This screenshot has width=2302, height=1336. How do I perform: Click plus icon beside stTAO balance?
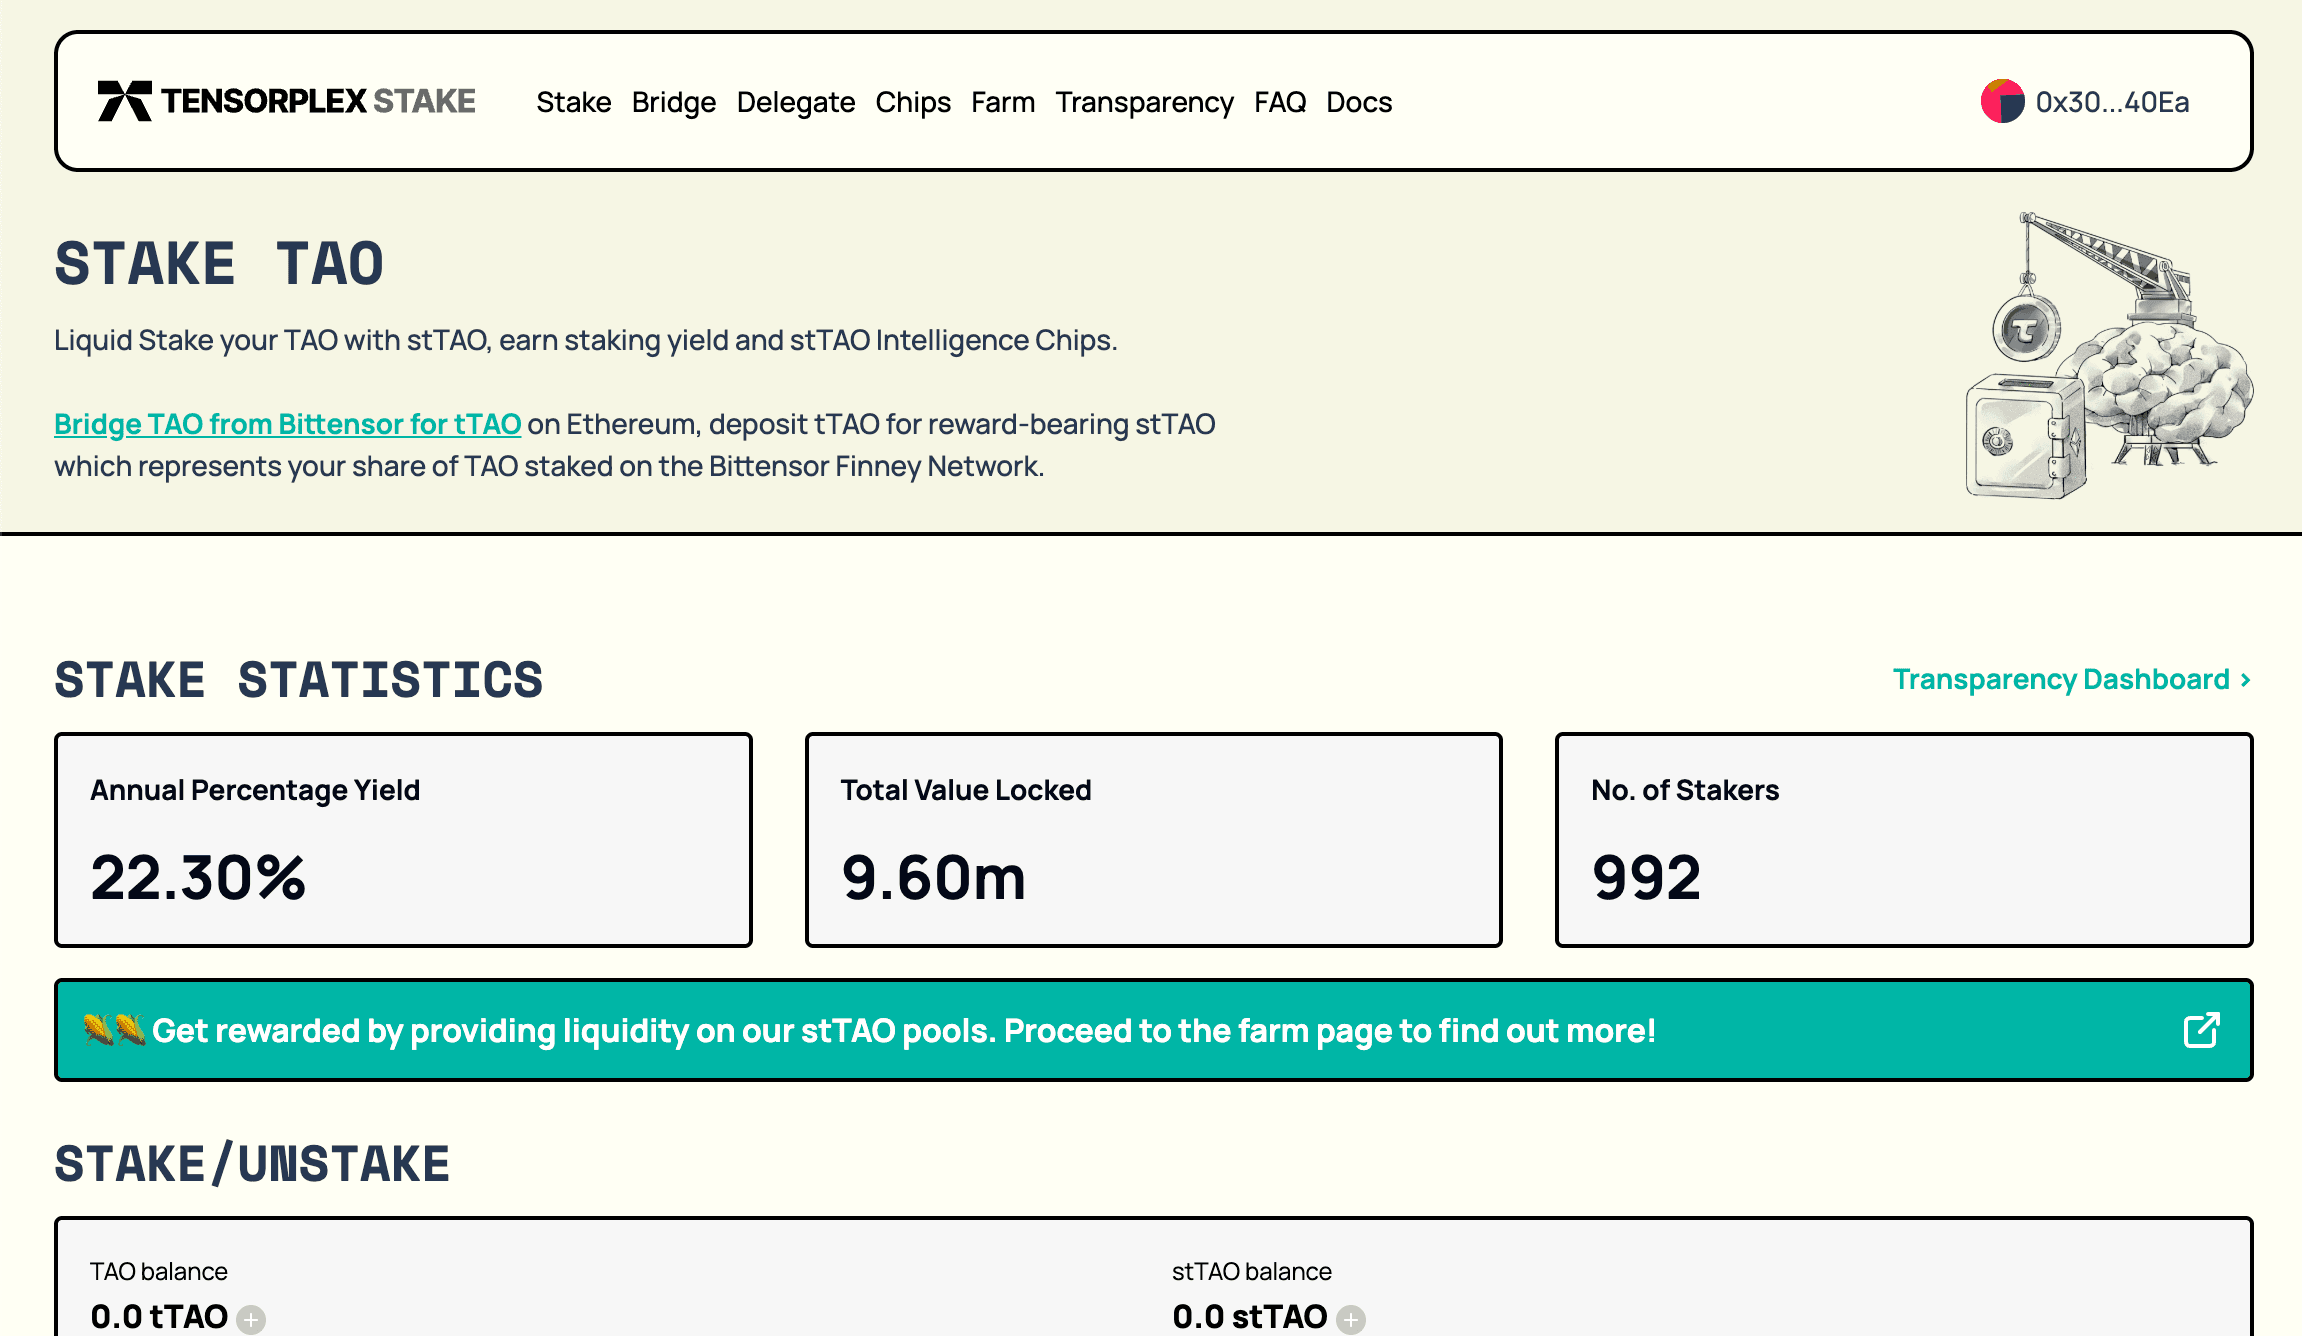tap(1351, 1319)
